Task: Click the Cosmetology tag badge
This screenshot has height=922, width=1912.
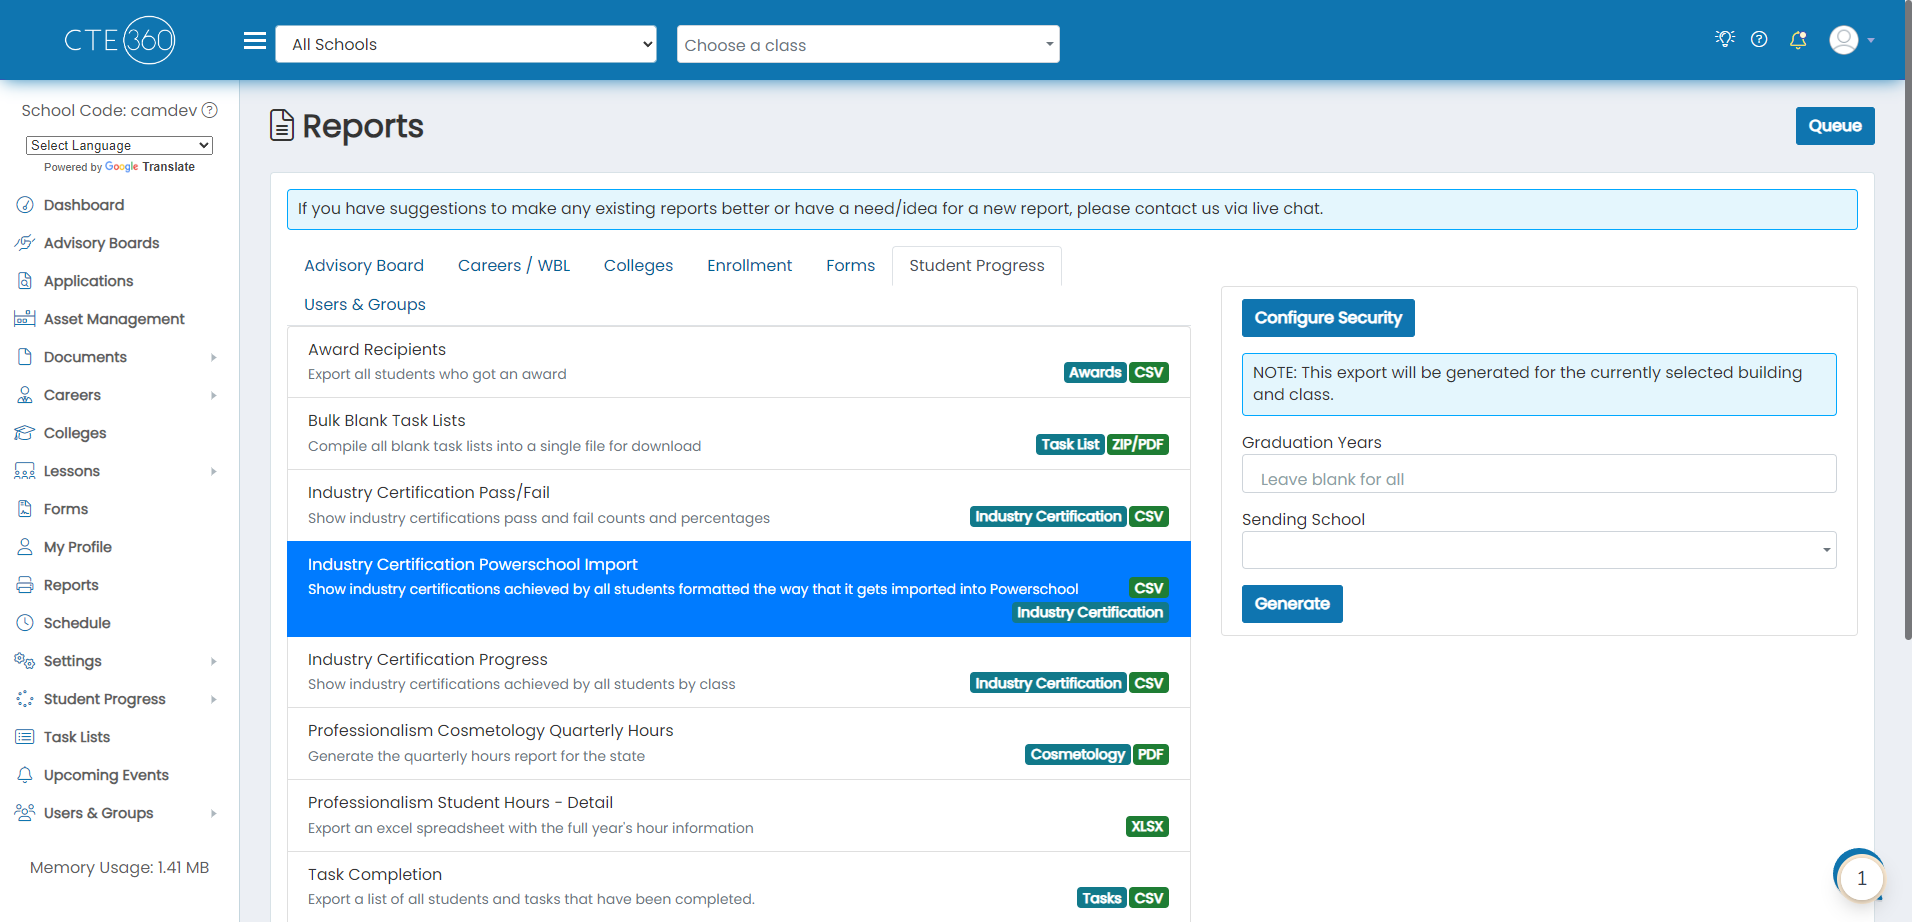Action: click(1077, 755)
